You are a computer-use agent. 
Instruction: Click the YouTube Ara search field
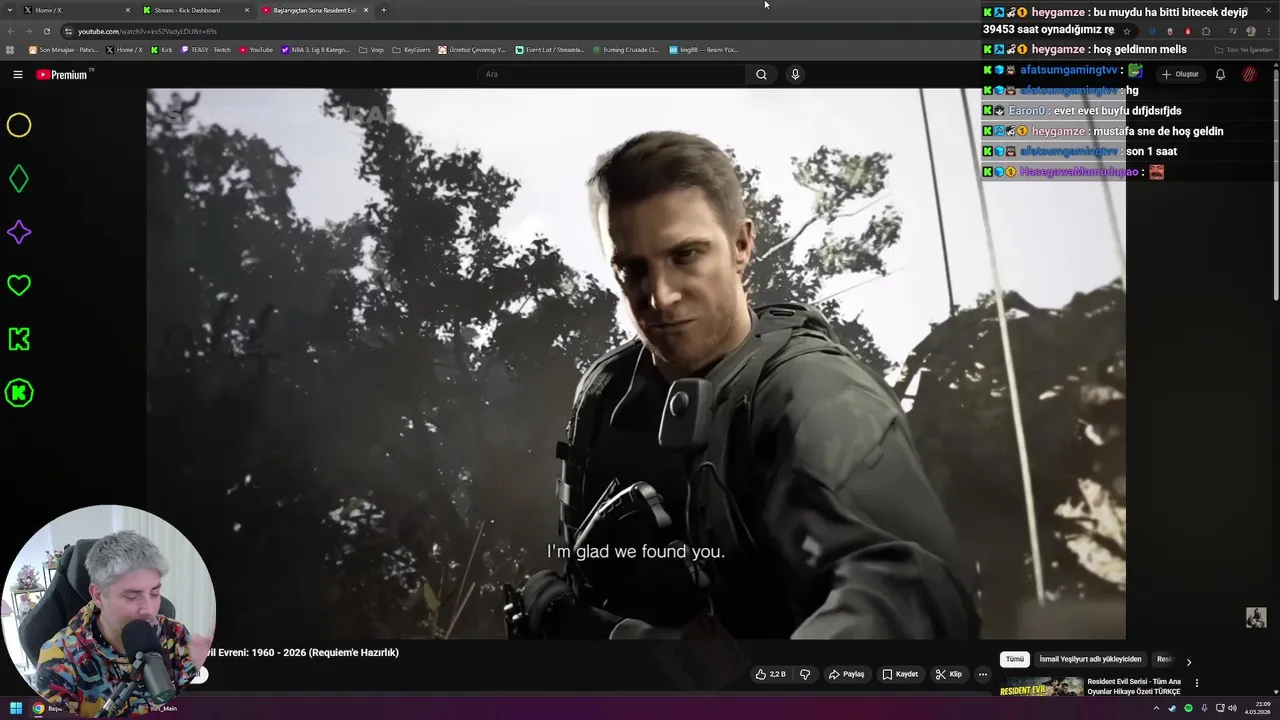[x=612, y=74]
